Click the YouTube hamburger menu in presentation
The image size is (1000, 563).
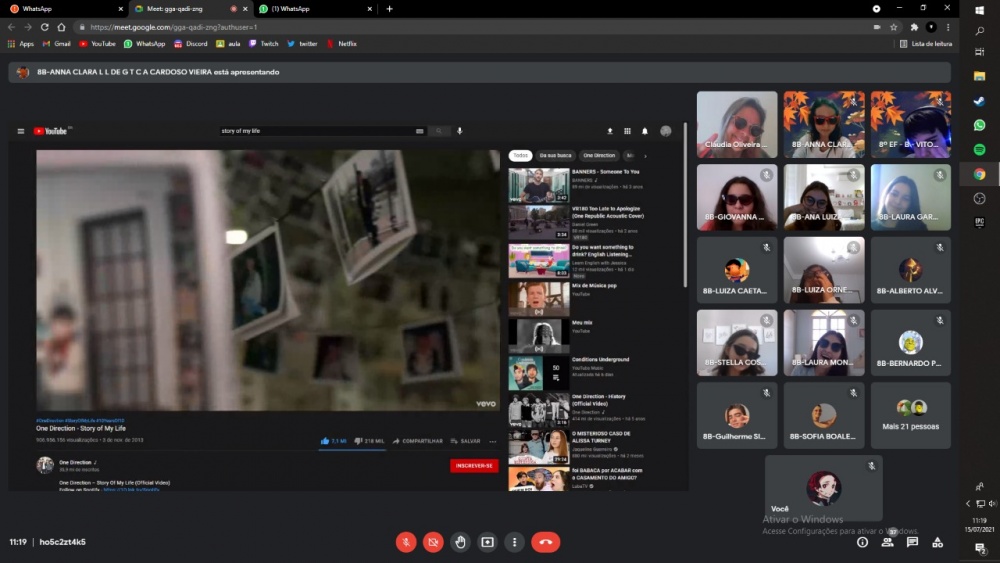[21, 131]
